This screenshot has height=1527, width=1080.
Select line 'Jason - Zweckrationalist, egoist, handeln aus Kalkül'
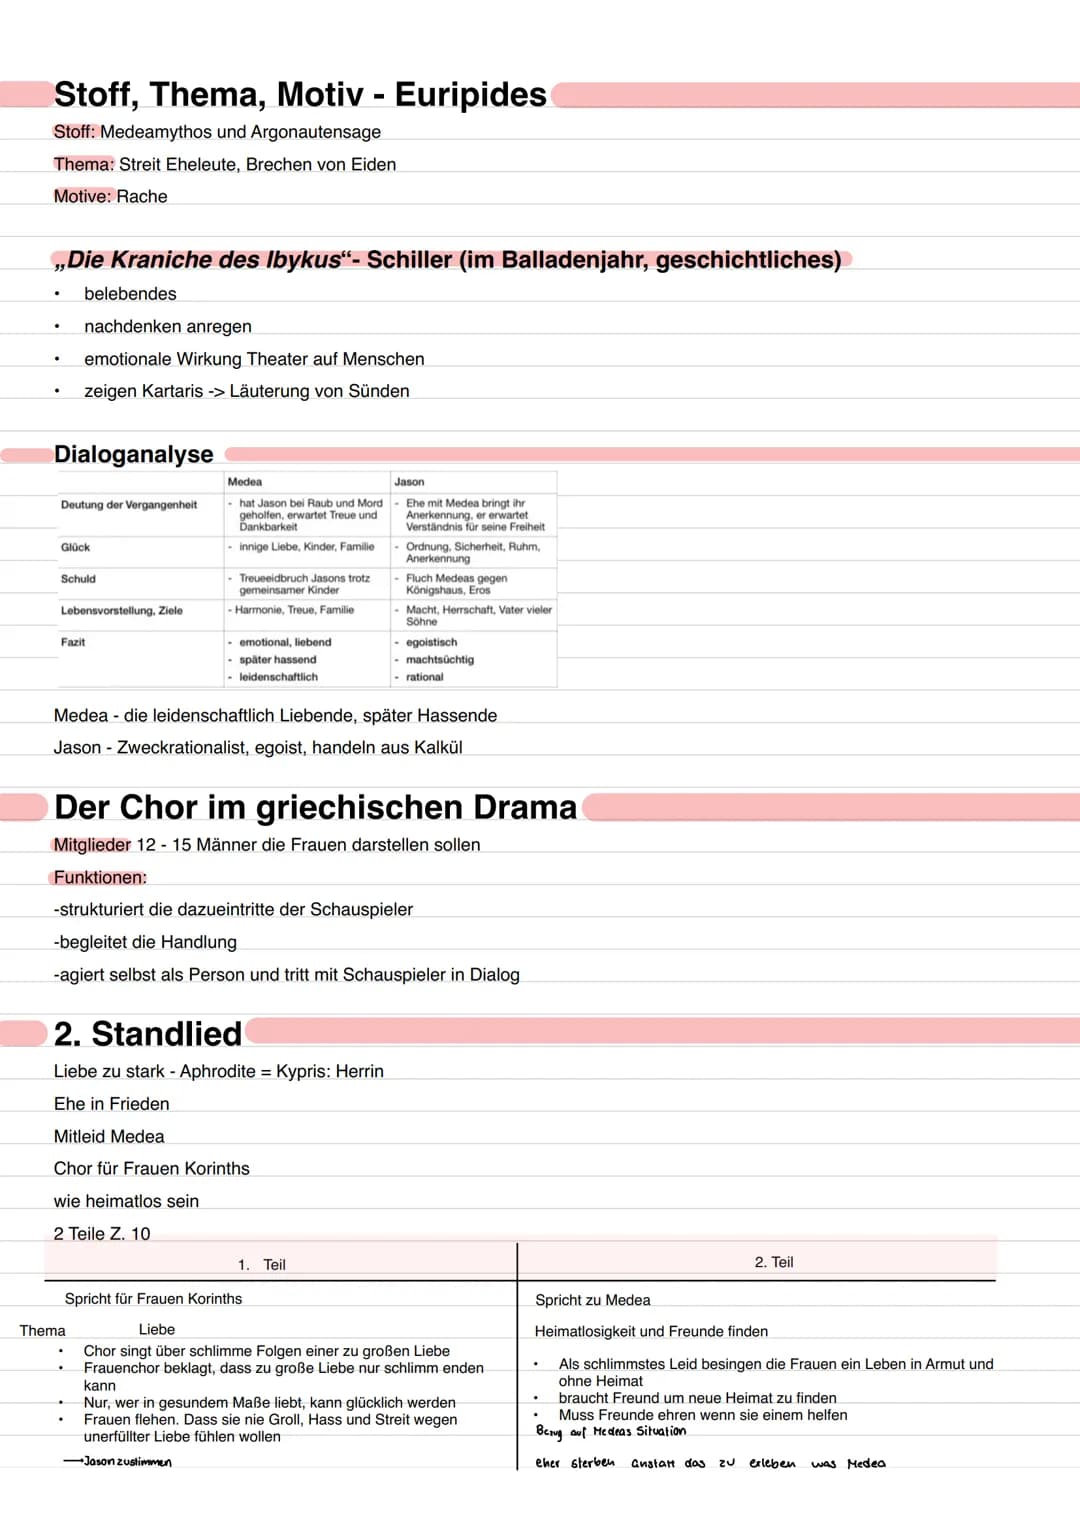tap(258, 748)
